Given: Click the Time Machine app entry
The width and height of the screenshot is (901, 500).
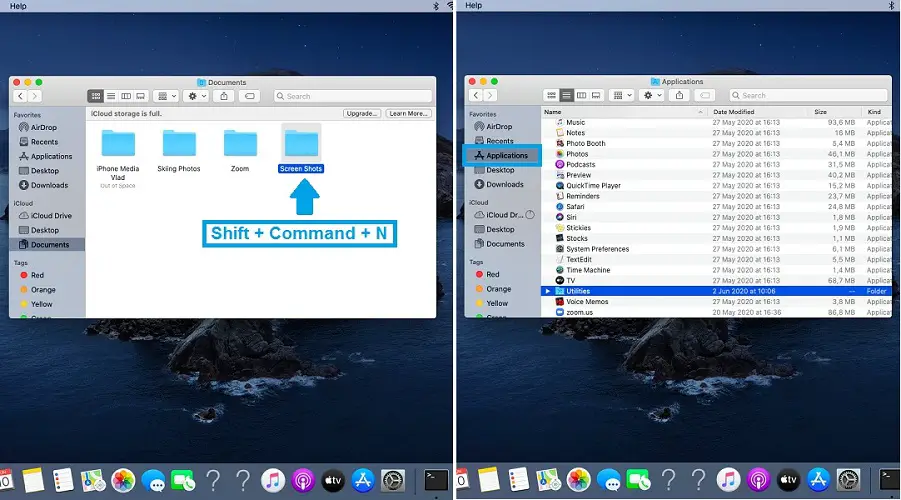Looking at the screenshot, I should pyautogui.click(x=587, y=270).
